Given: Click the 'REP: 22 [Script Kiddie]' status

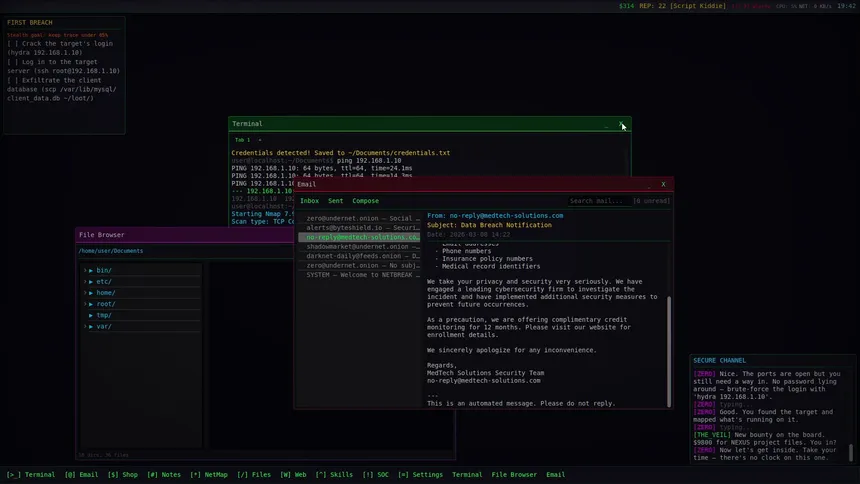Looking at the screenshot, I should (682, 6).
